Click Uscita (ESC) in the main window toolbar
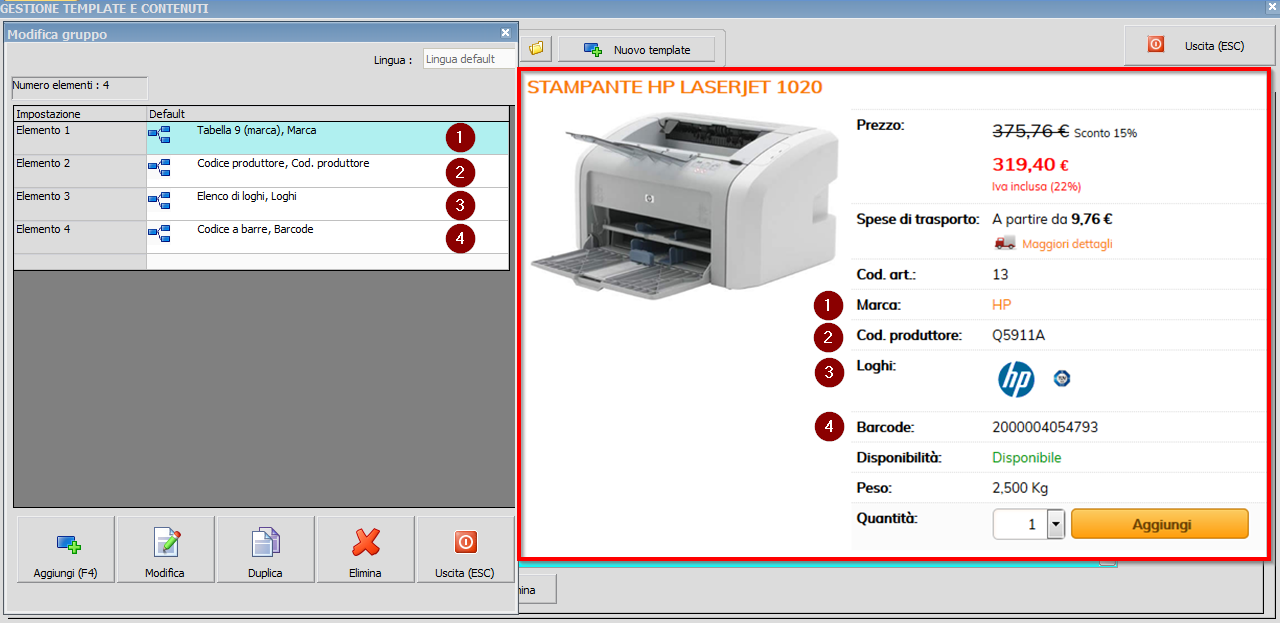This screenshot has width=1280, height=623. (1198, 45)
